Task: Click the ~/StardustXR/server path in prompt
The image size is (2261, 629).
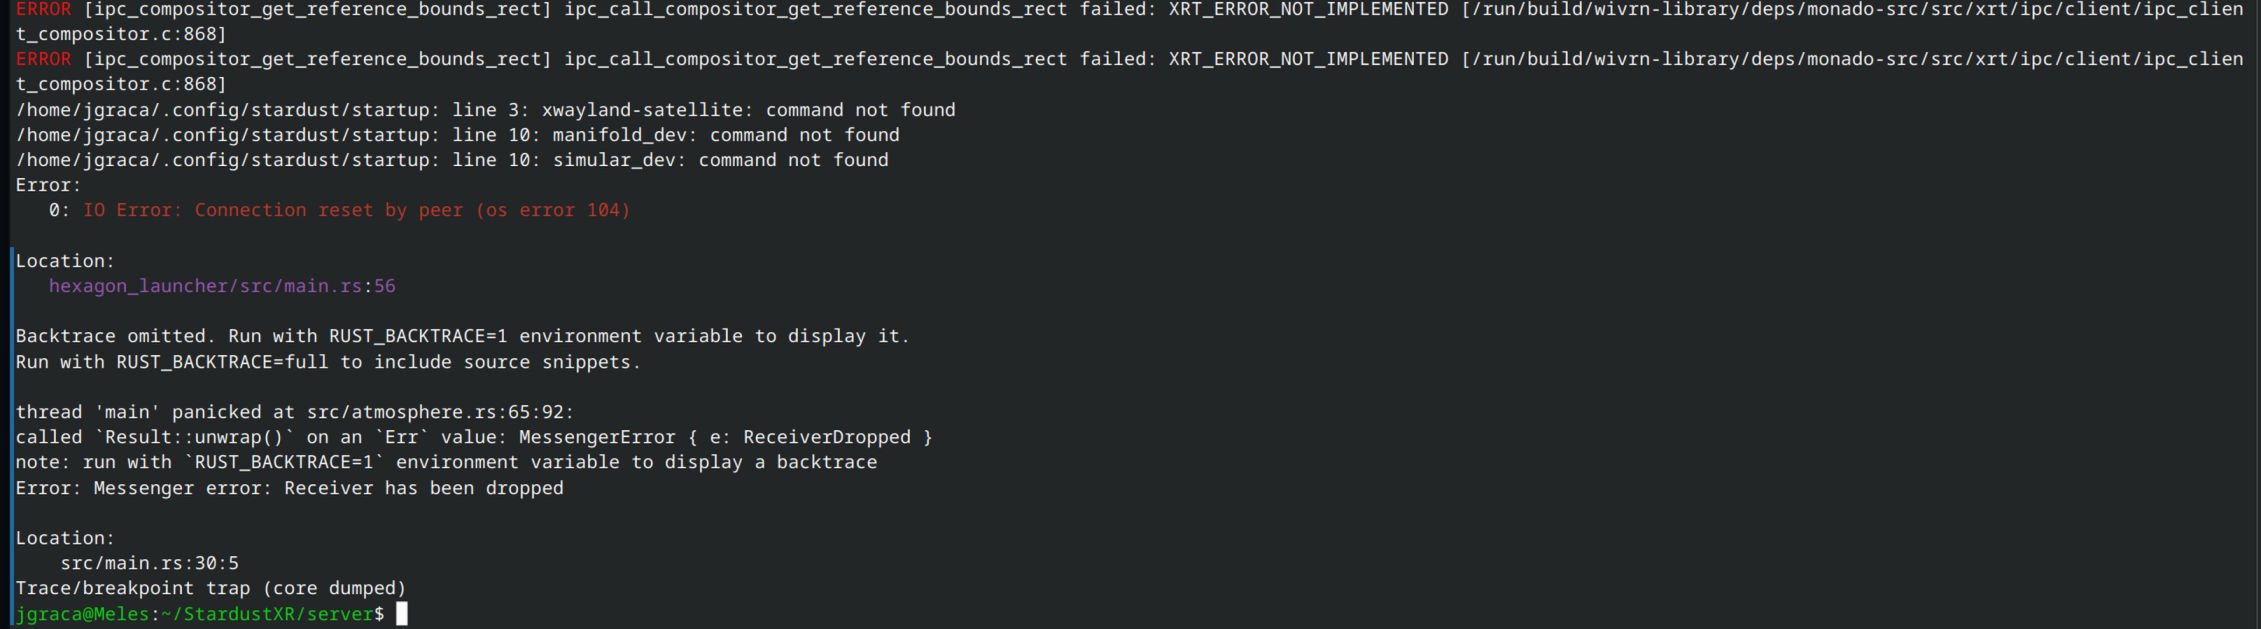Action: [x=267, y=614]
